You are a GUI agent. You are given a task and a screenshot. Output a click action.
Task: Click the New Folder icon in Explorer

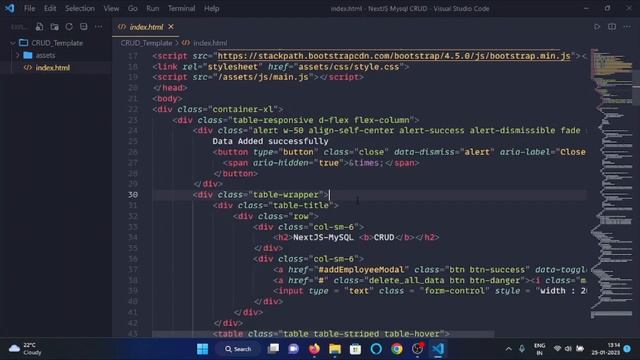[x=54, y=27]
